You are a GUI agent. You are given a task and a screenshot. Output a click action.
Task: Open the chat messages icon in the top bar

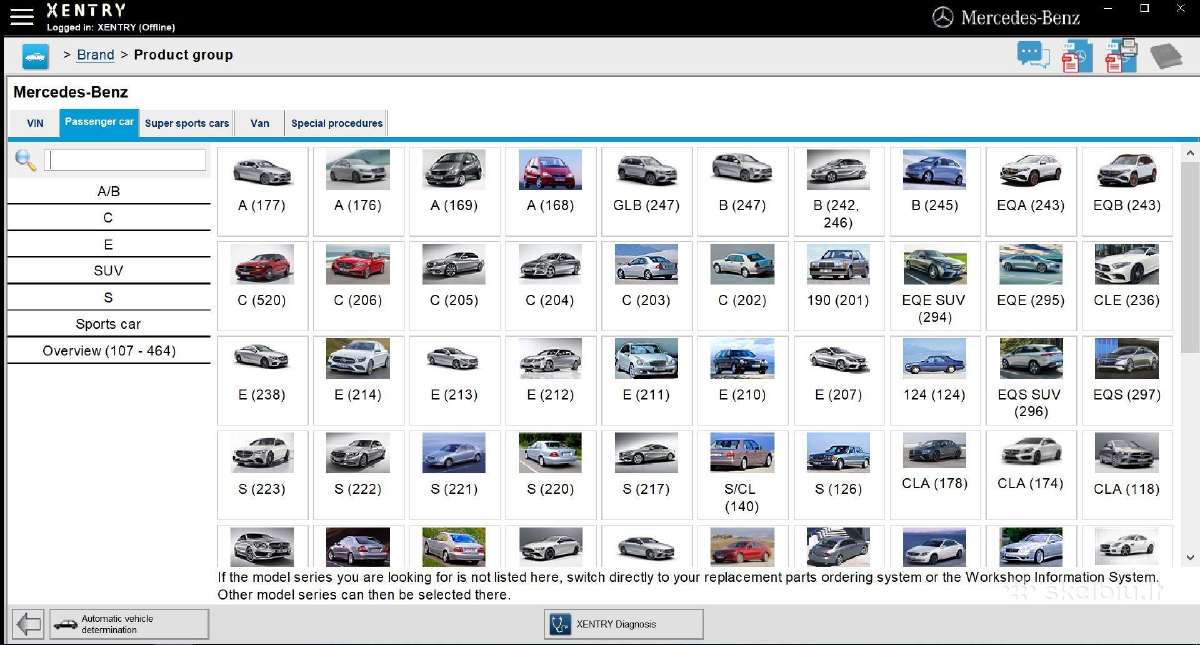pos(1033,54)
